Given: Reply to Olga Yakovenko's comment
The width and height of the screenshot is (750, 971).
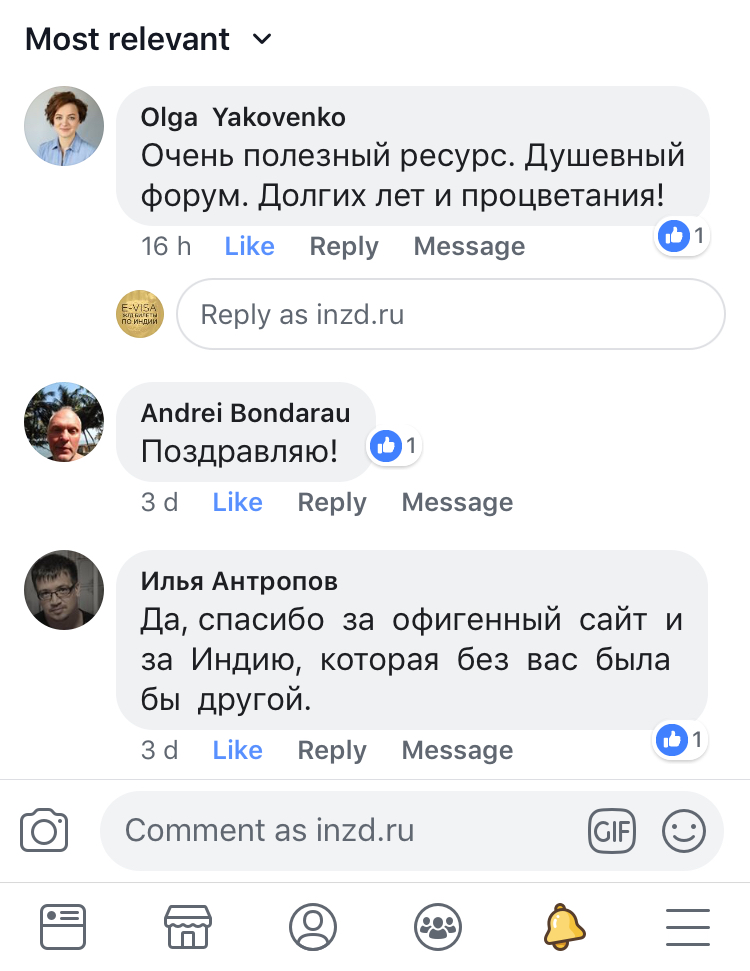Looking at the screenshot, I should click(x=344, y=247).
